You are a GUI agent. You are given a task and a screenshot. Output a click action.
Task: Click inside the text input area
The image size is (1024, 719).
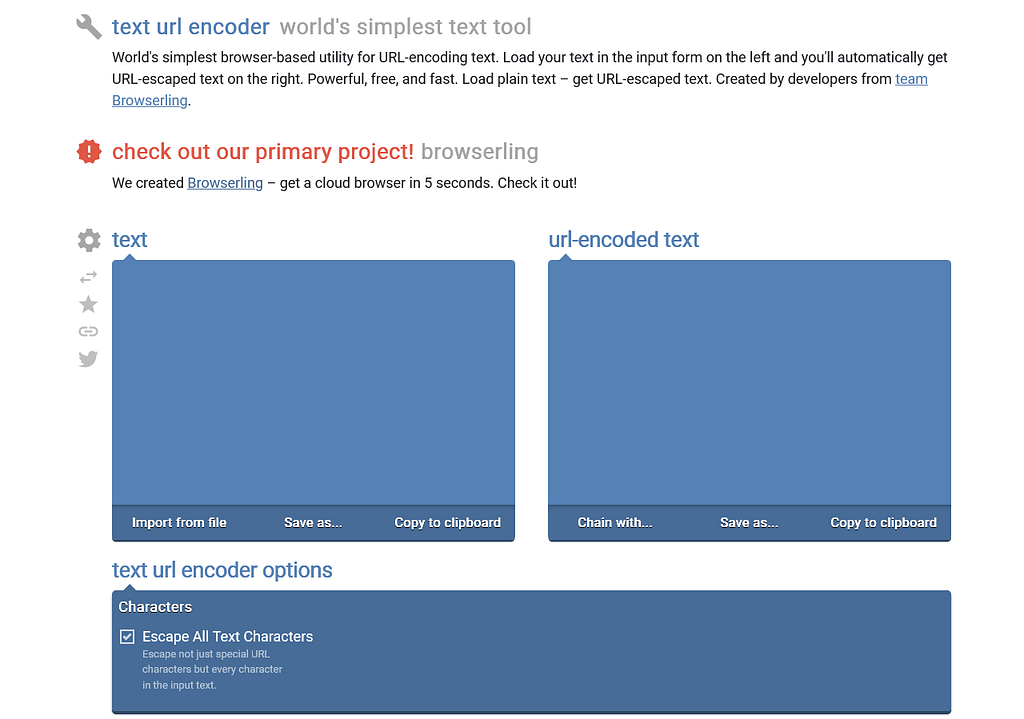tap(313, 383)
